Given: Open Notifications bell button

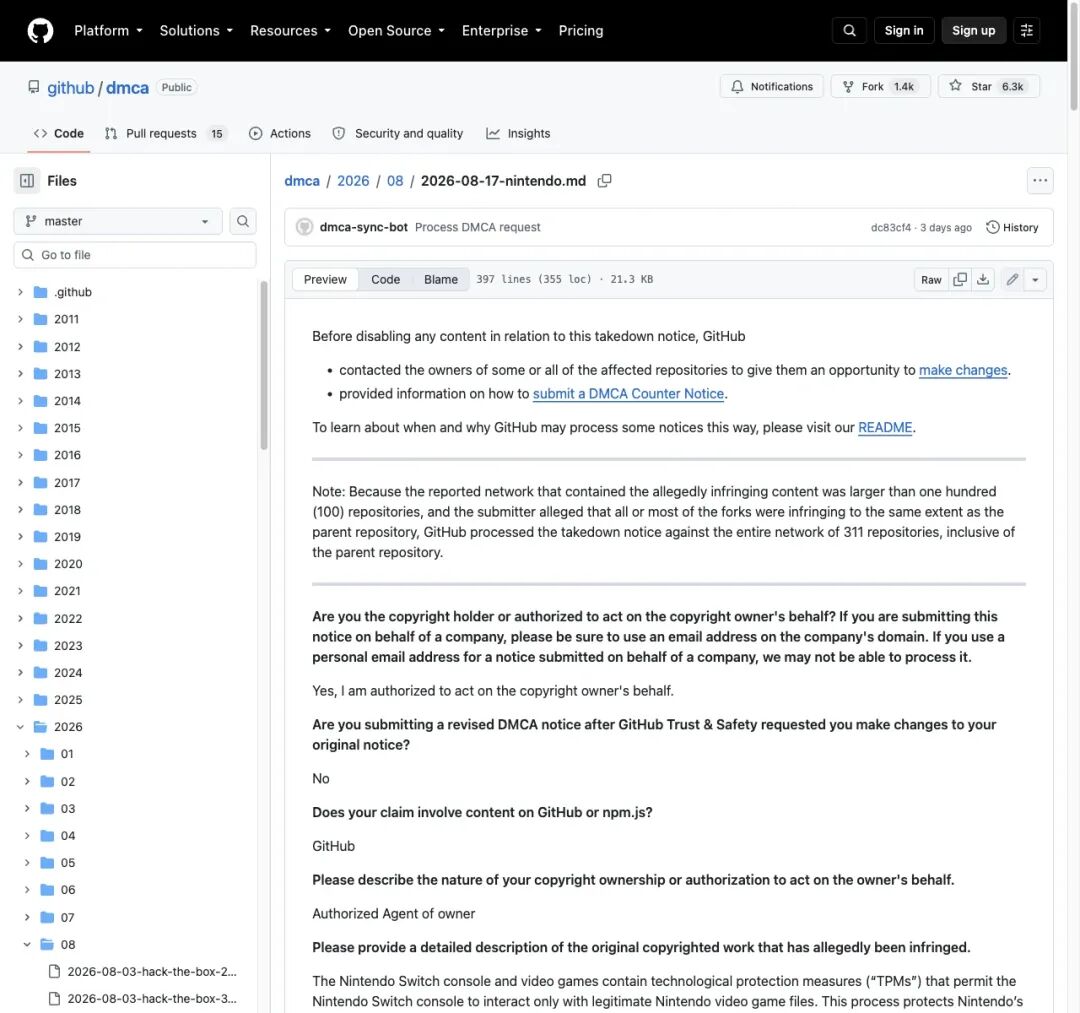Looking at the screenshot, I should click(771, 86).
